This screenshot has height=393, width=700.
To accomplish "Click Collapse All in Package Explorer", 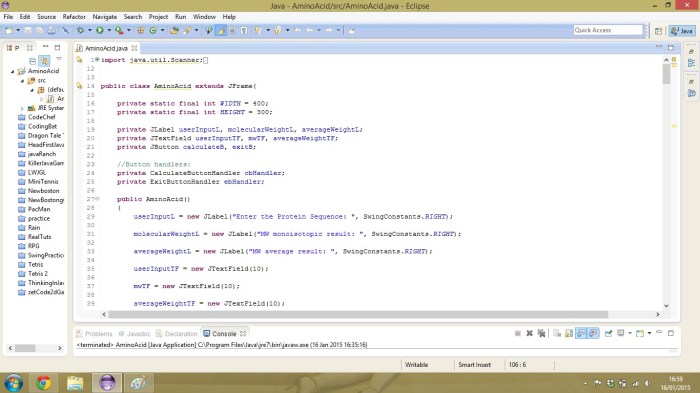I will pos(32,61).
